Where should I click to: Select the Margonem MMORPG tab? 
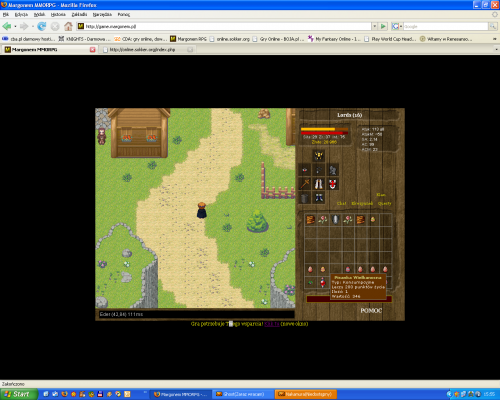point(50,49)
